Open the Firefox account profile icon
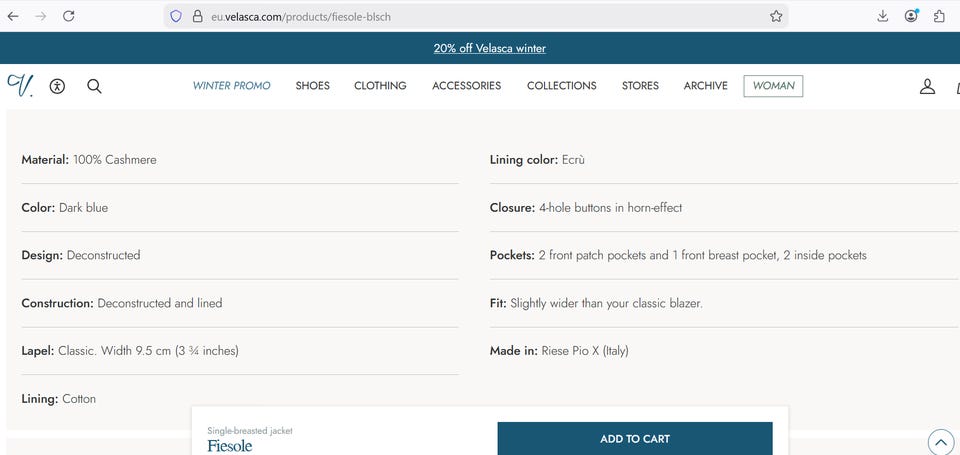This screenshot has height=455, width=960. 911,16
